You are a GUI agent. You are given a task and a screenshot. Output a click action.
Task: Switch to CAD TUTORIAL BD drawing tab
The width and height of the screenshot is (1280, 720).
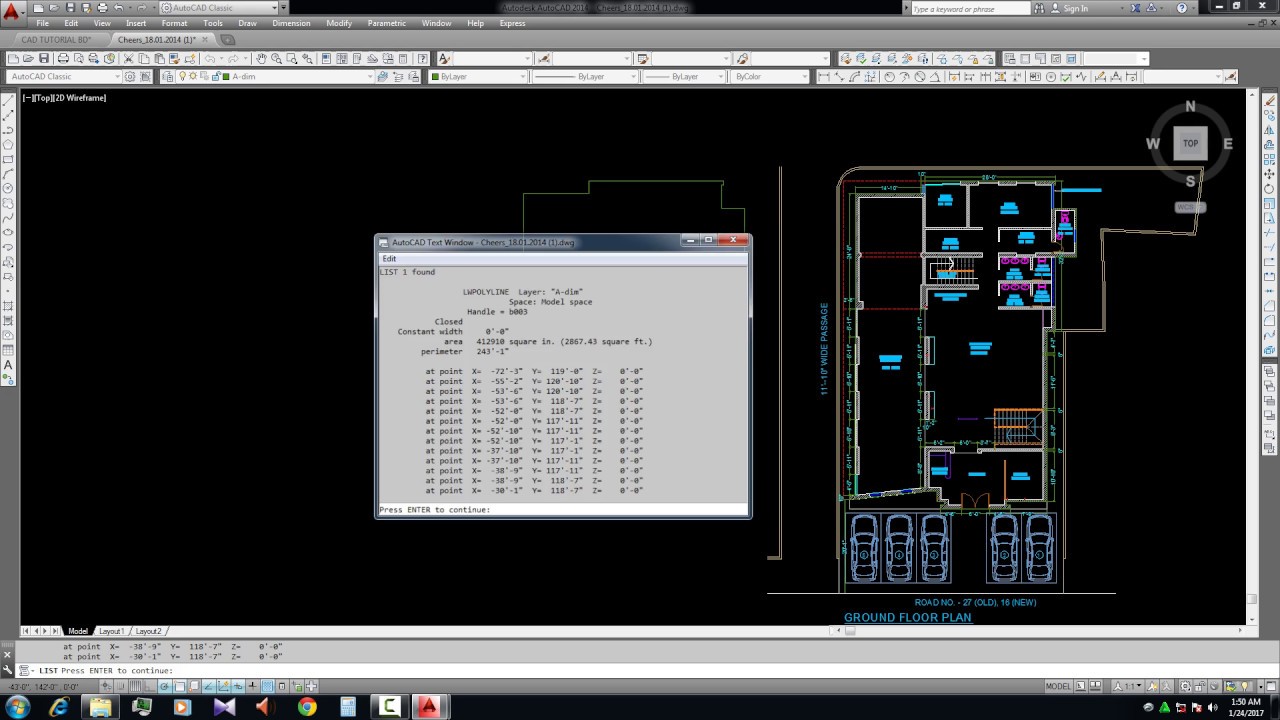56,40
